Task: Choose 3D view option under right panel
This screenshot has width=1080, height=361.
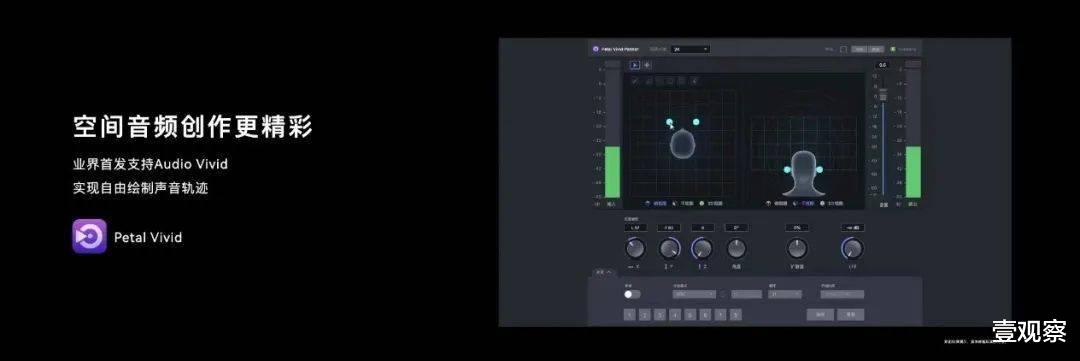Action: [832, 203]
